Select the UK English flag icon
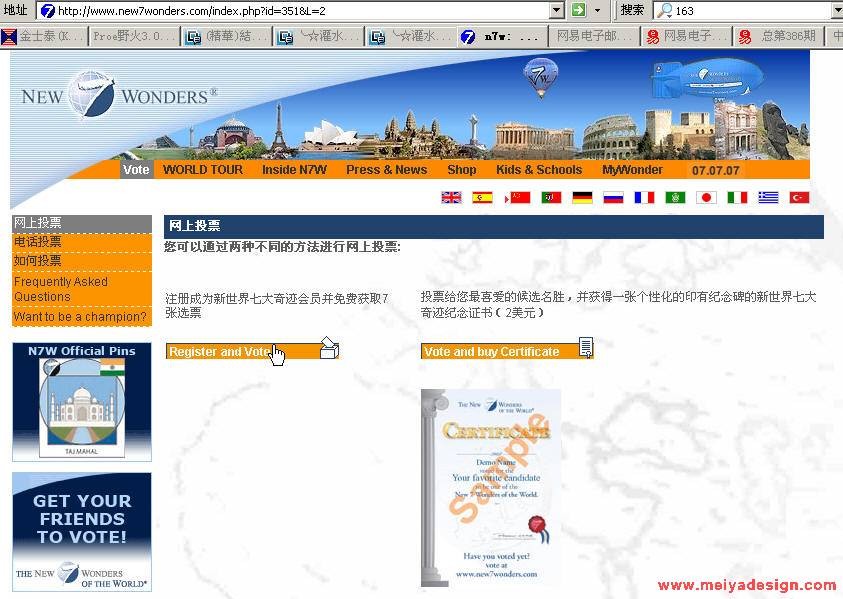This screenshot has height=599, width=843. coord(451,198)
